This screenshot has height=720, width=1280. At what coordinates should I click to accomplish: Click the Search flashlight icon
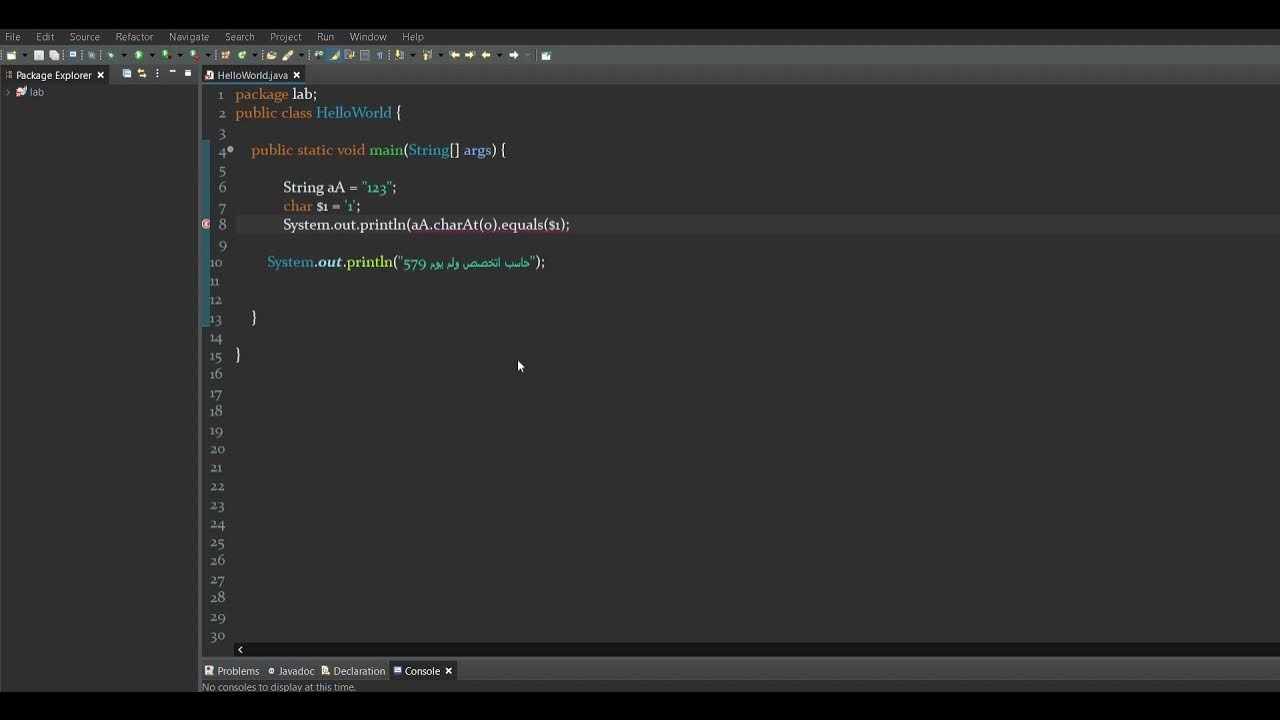click(x=288, y=55)
